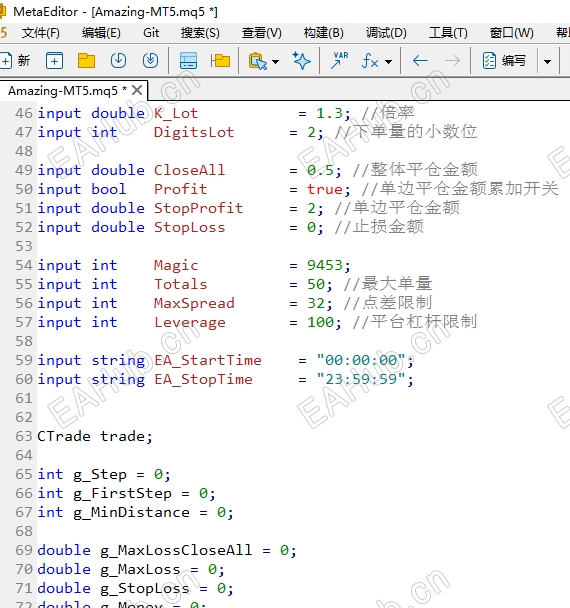Click the StopProfit variable name
Viewport: 570px width, 608px height.
(199, 208)
